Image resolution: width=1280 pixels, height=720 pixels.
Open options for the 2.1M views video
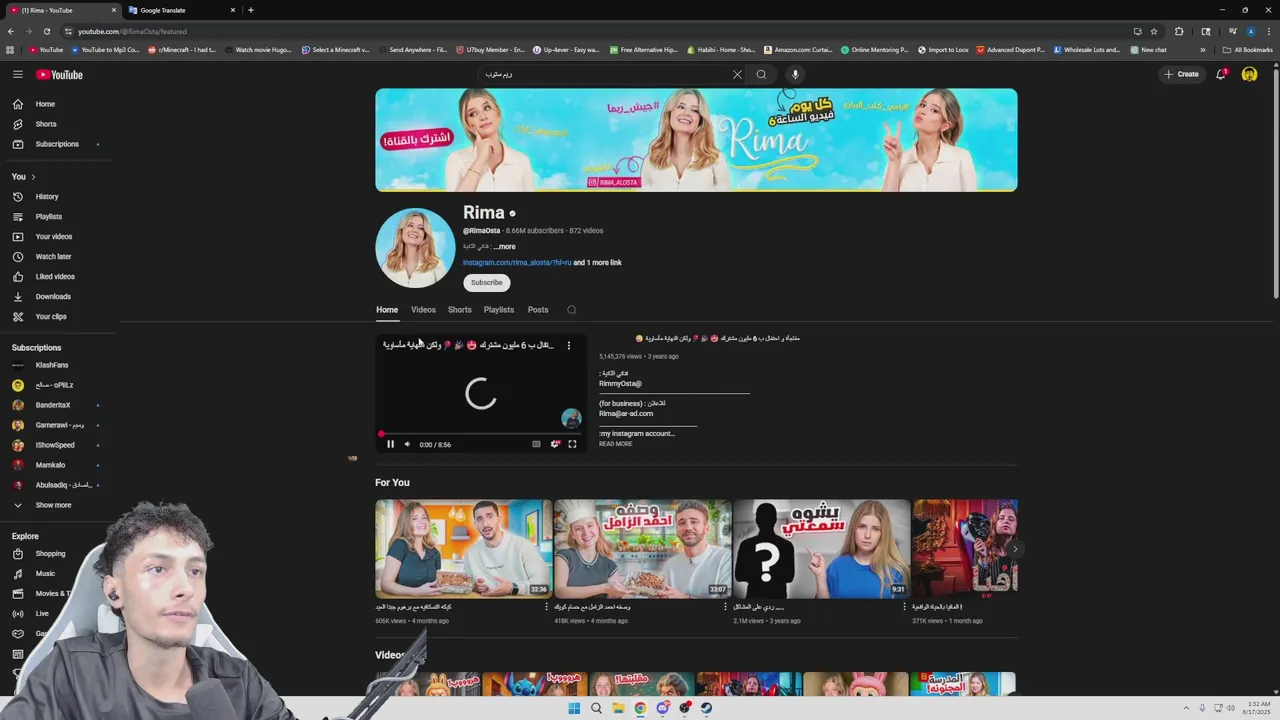(905, 607)
